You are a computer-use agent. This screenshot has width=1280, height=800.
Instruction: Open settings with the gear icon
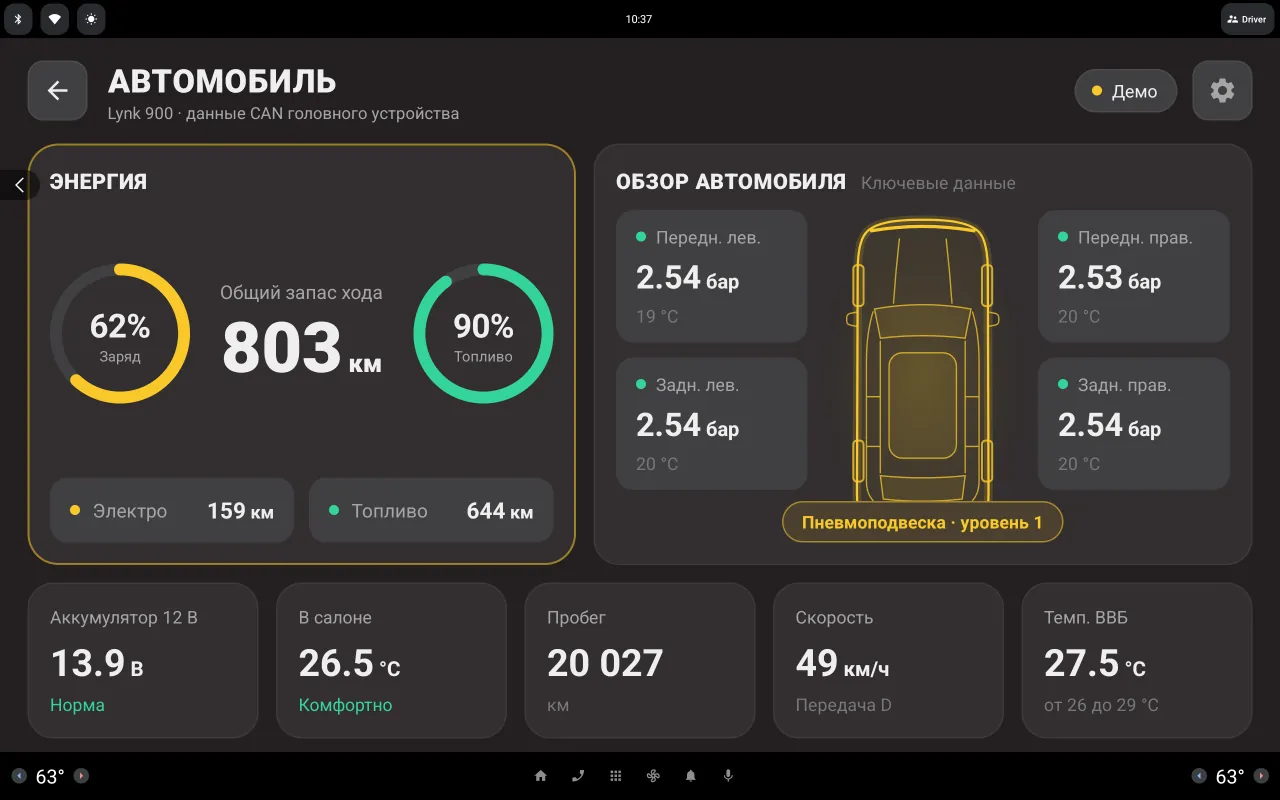pyautogui.click(x=1222, y=91)
